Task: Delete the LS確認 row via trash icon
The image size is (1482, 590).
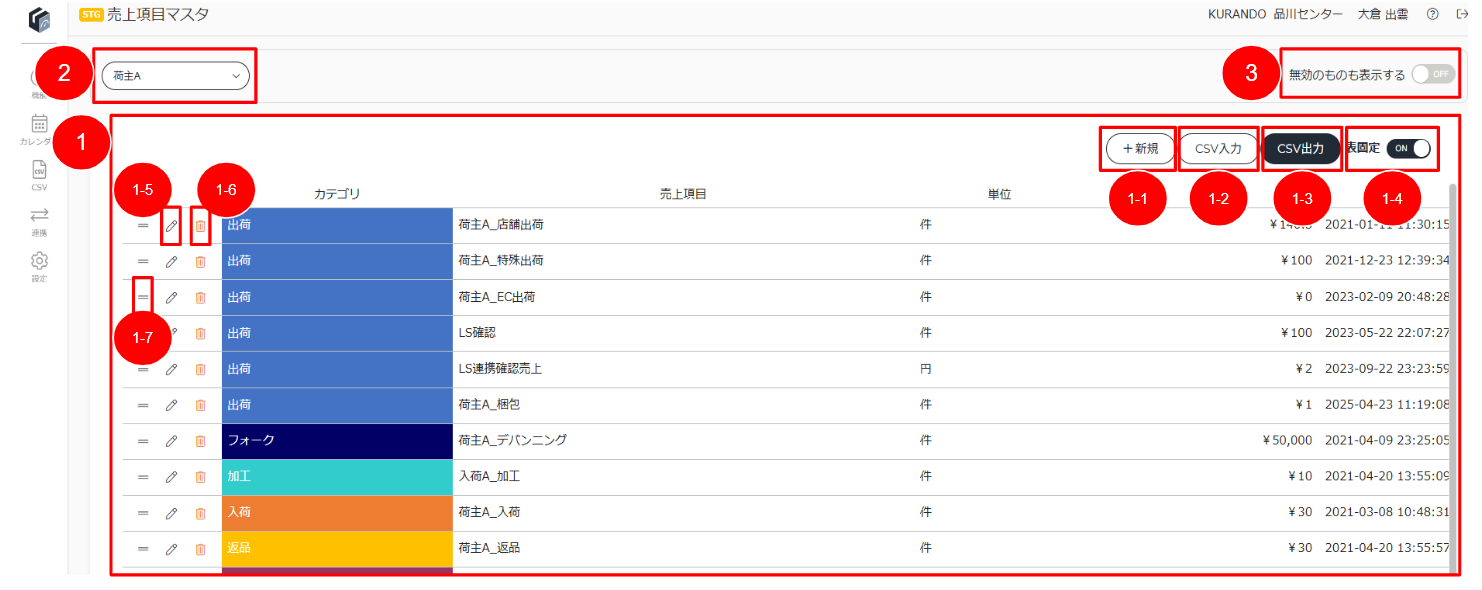Action: pos(200,334)
